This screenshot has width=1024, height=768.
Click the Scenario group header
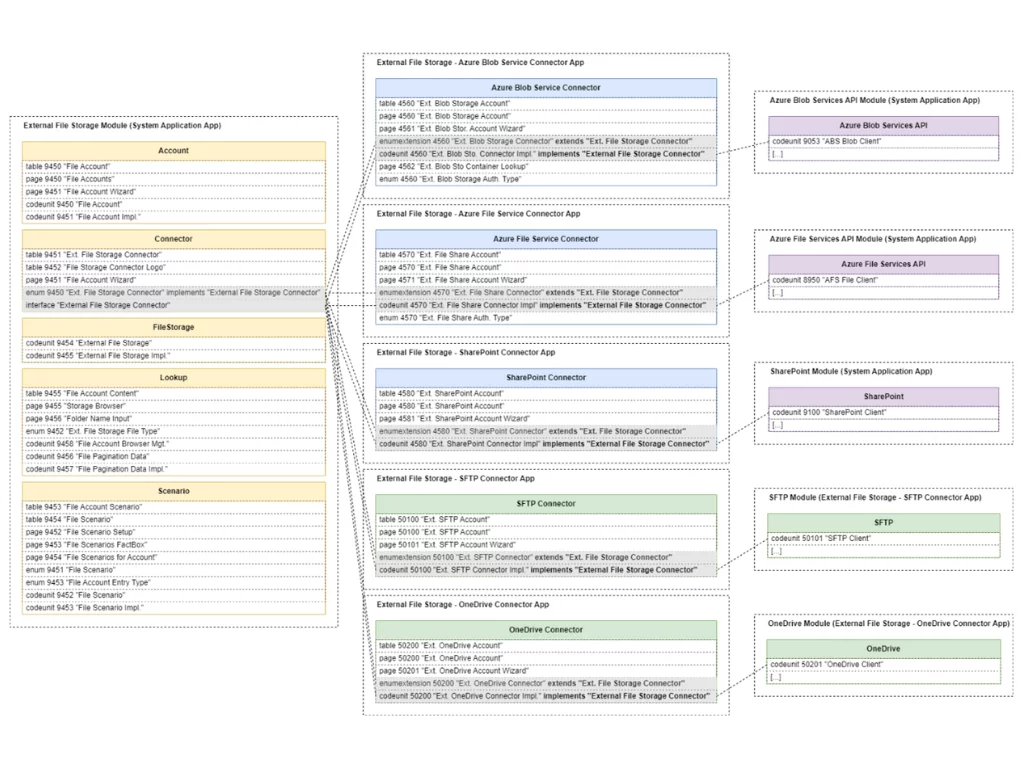(x=174, y=491)
